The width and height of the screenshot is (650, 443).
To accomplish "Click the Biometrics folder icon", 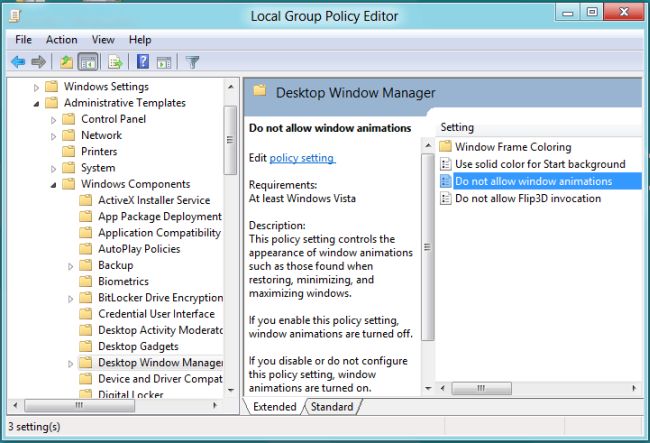I will click(x=85, y=281).
